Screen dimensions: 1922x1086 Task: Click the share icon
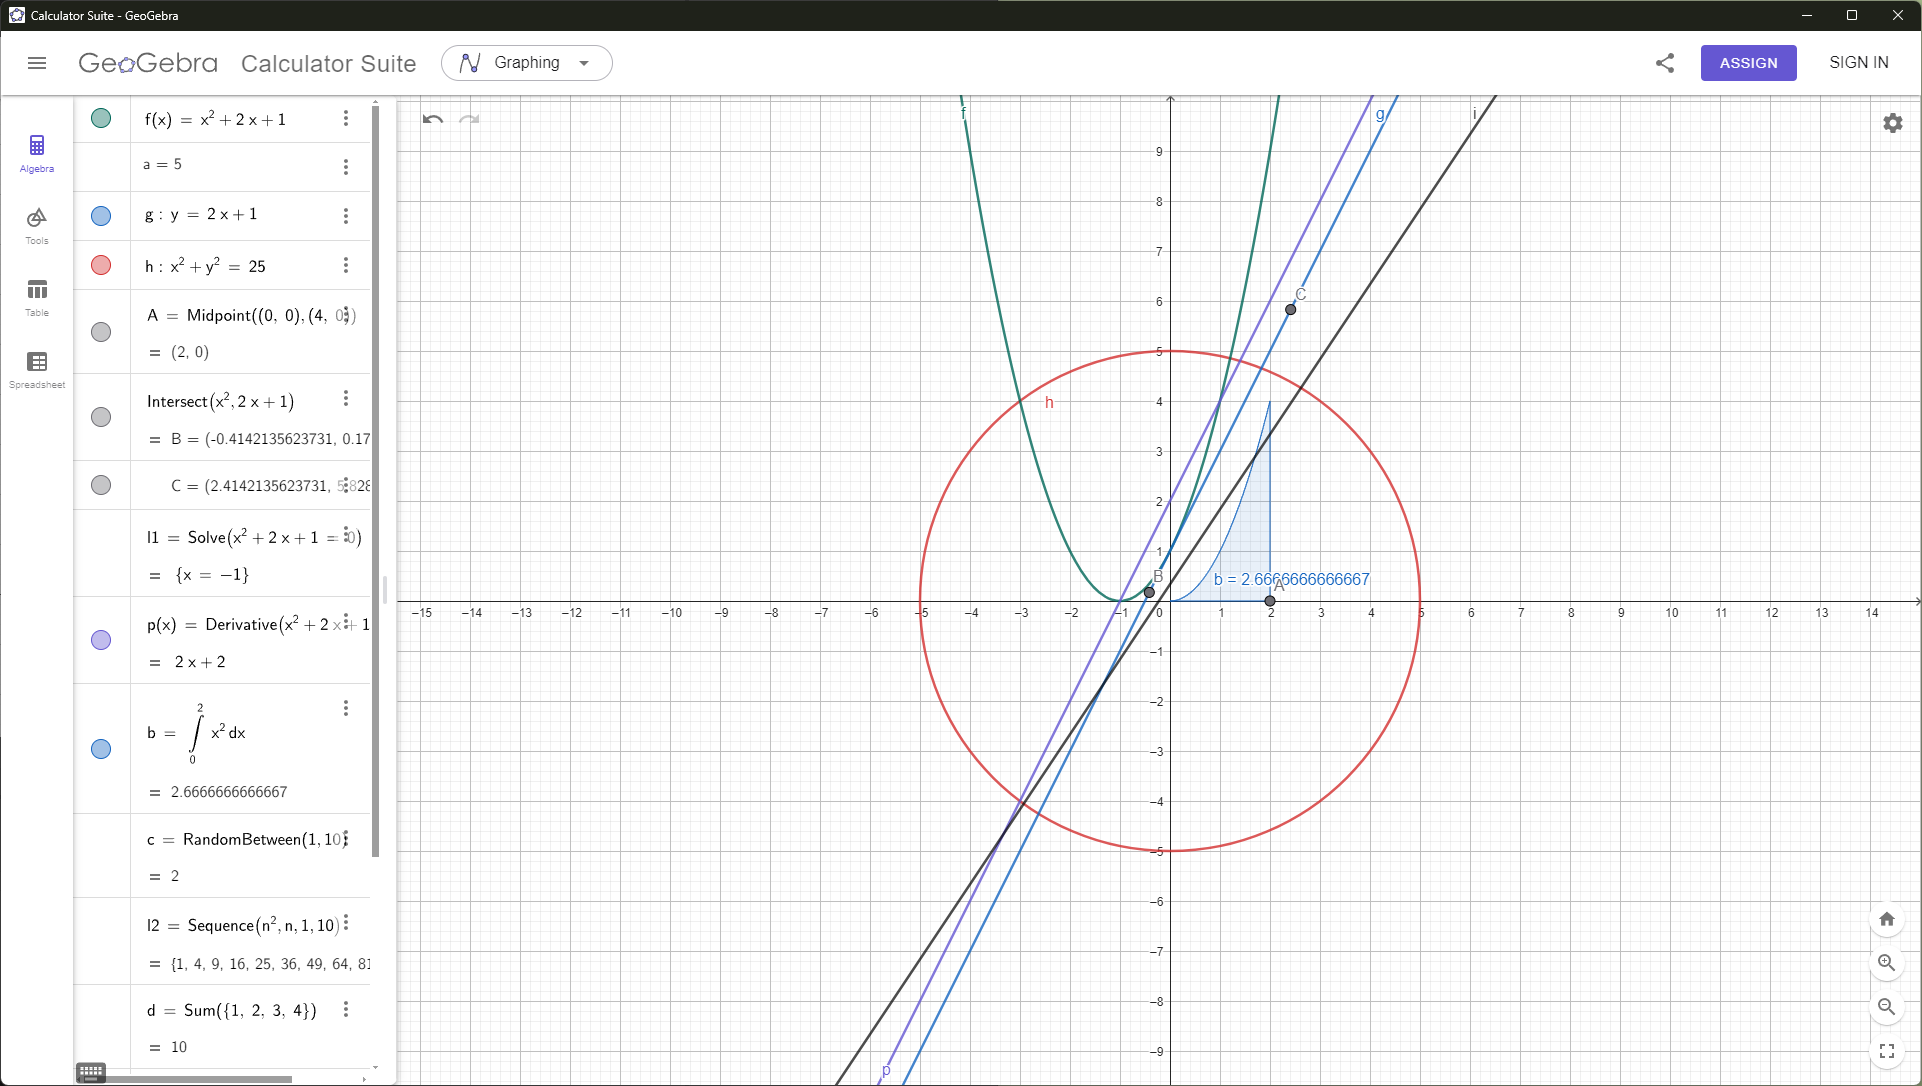[1664, 63]
